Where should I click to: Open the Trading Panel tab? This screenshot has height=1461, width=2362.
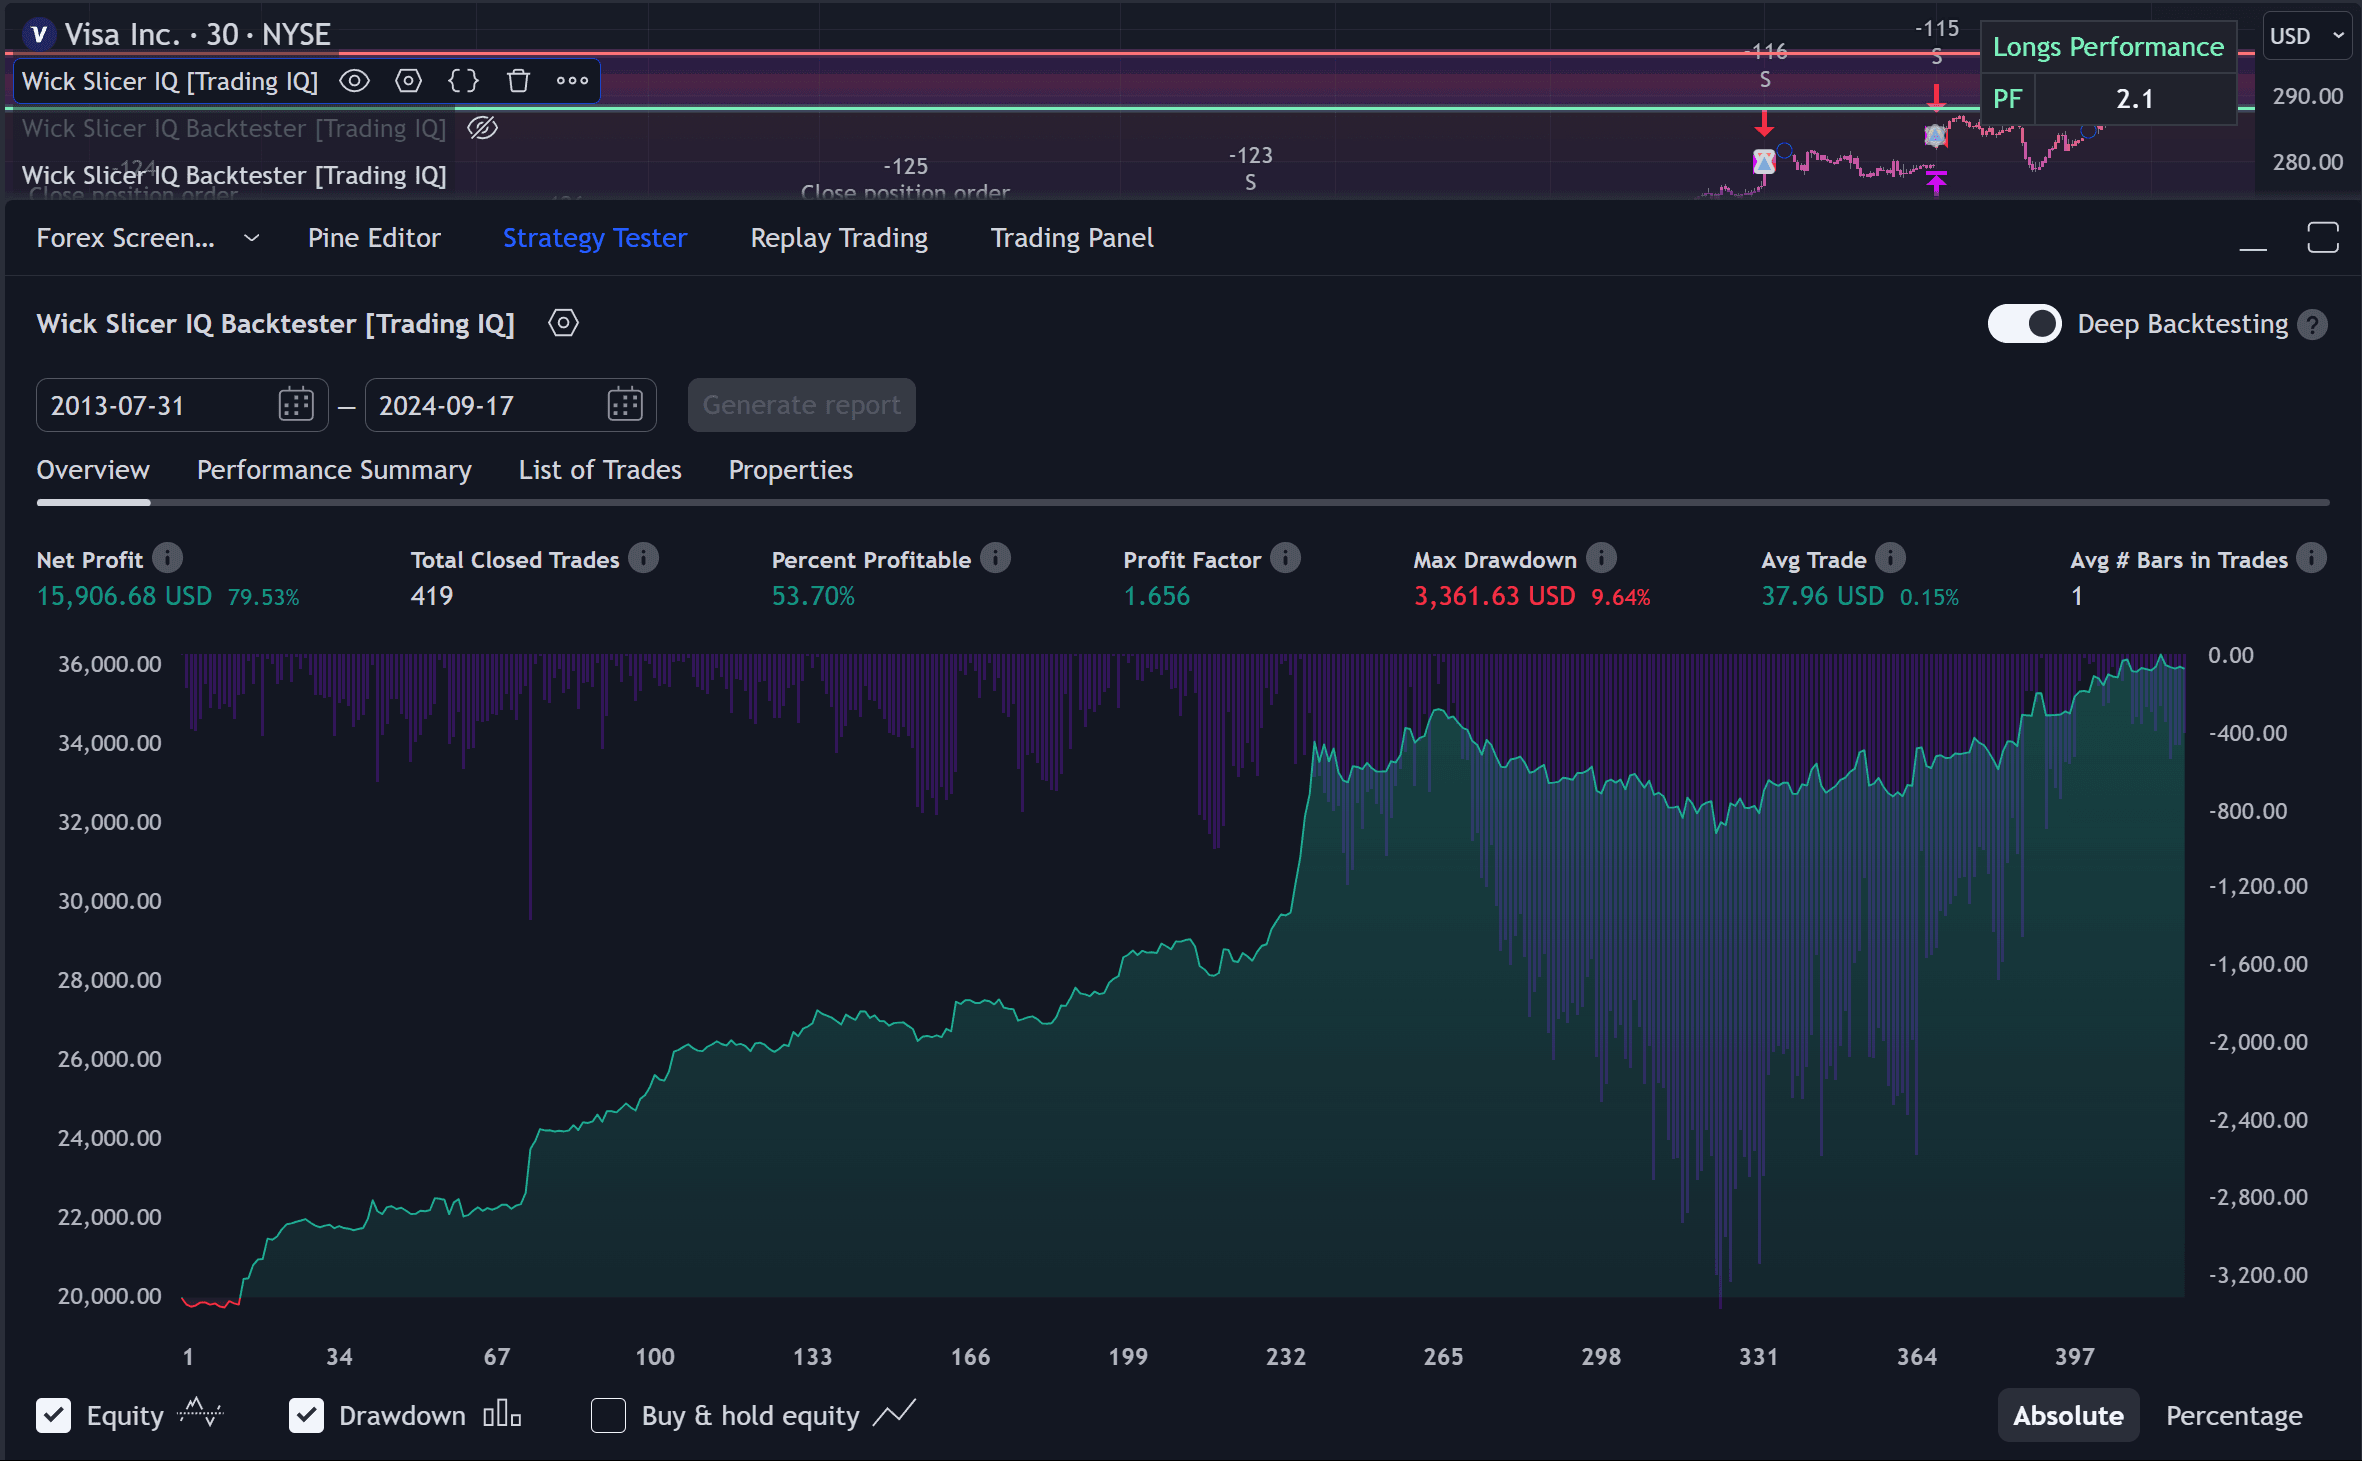point(1072,238)
